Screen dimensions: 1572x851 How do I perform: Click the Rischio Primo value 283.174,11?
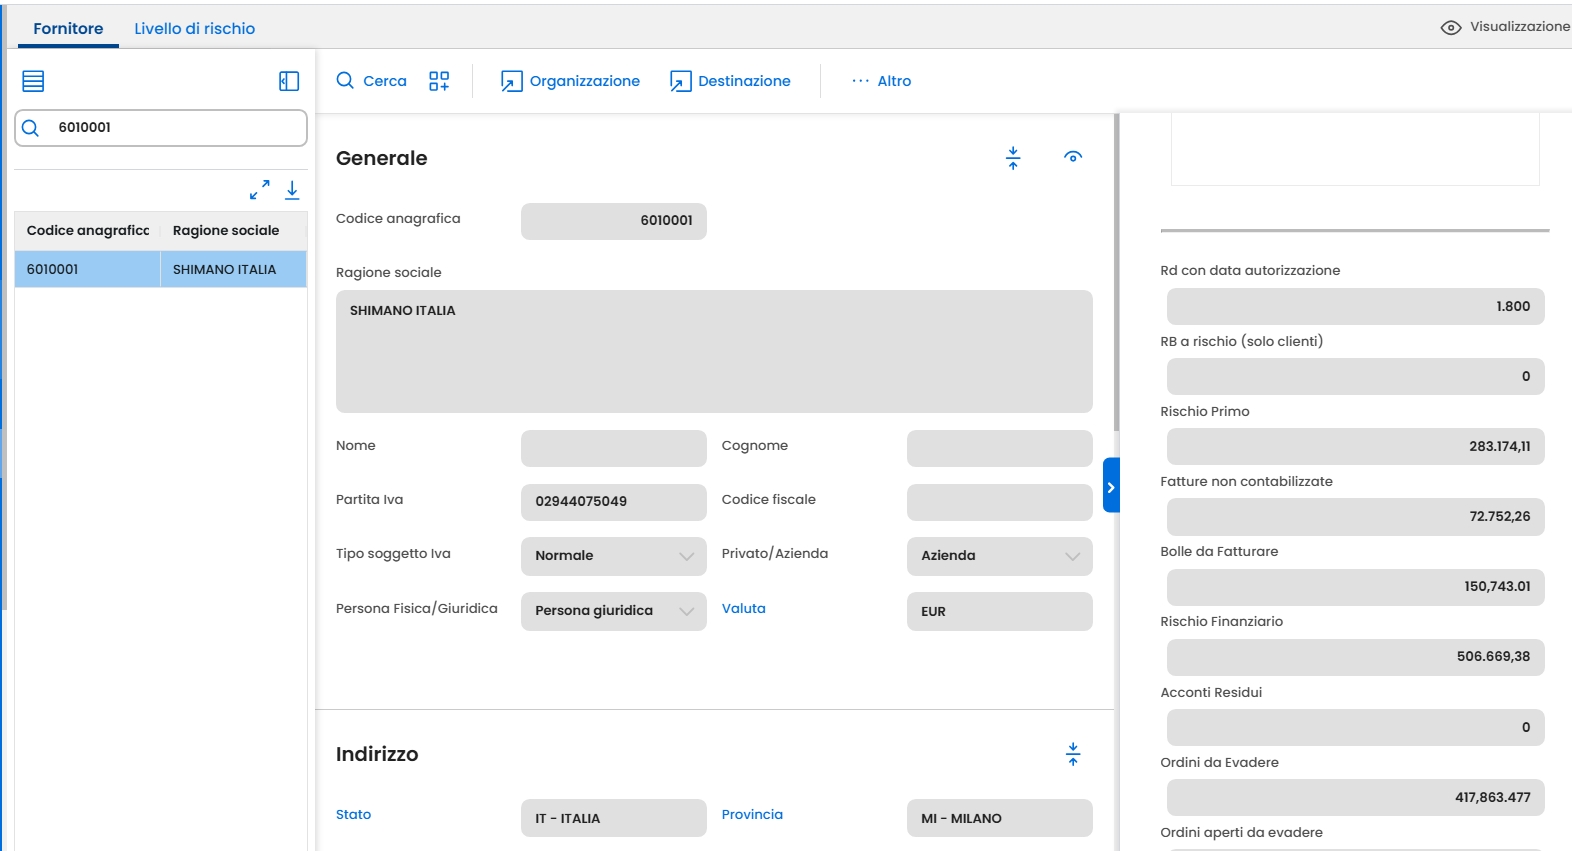1356,446
